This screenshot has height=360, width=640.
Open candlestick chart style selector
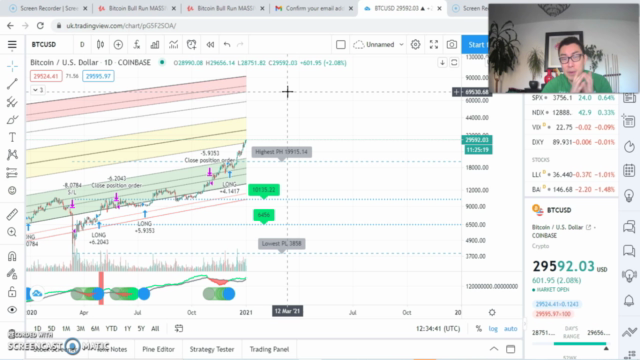(100, 44)
